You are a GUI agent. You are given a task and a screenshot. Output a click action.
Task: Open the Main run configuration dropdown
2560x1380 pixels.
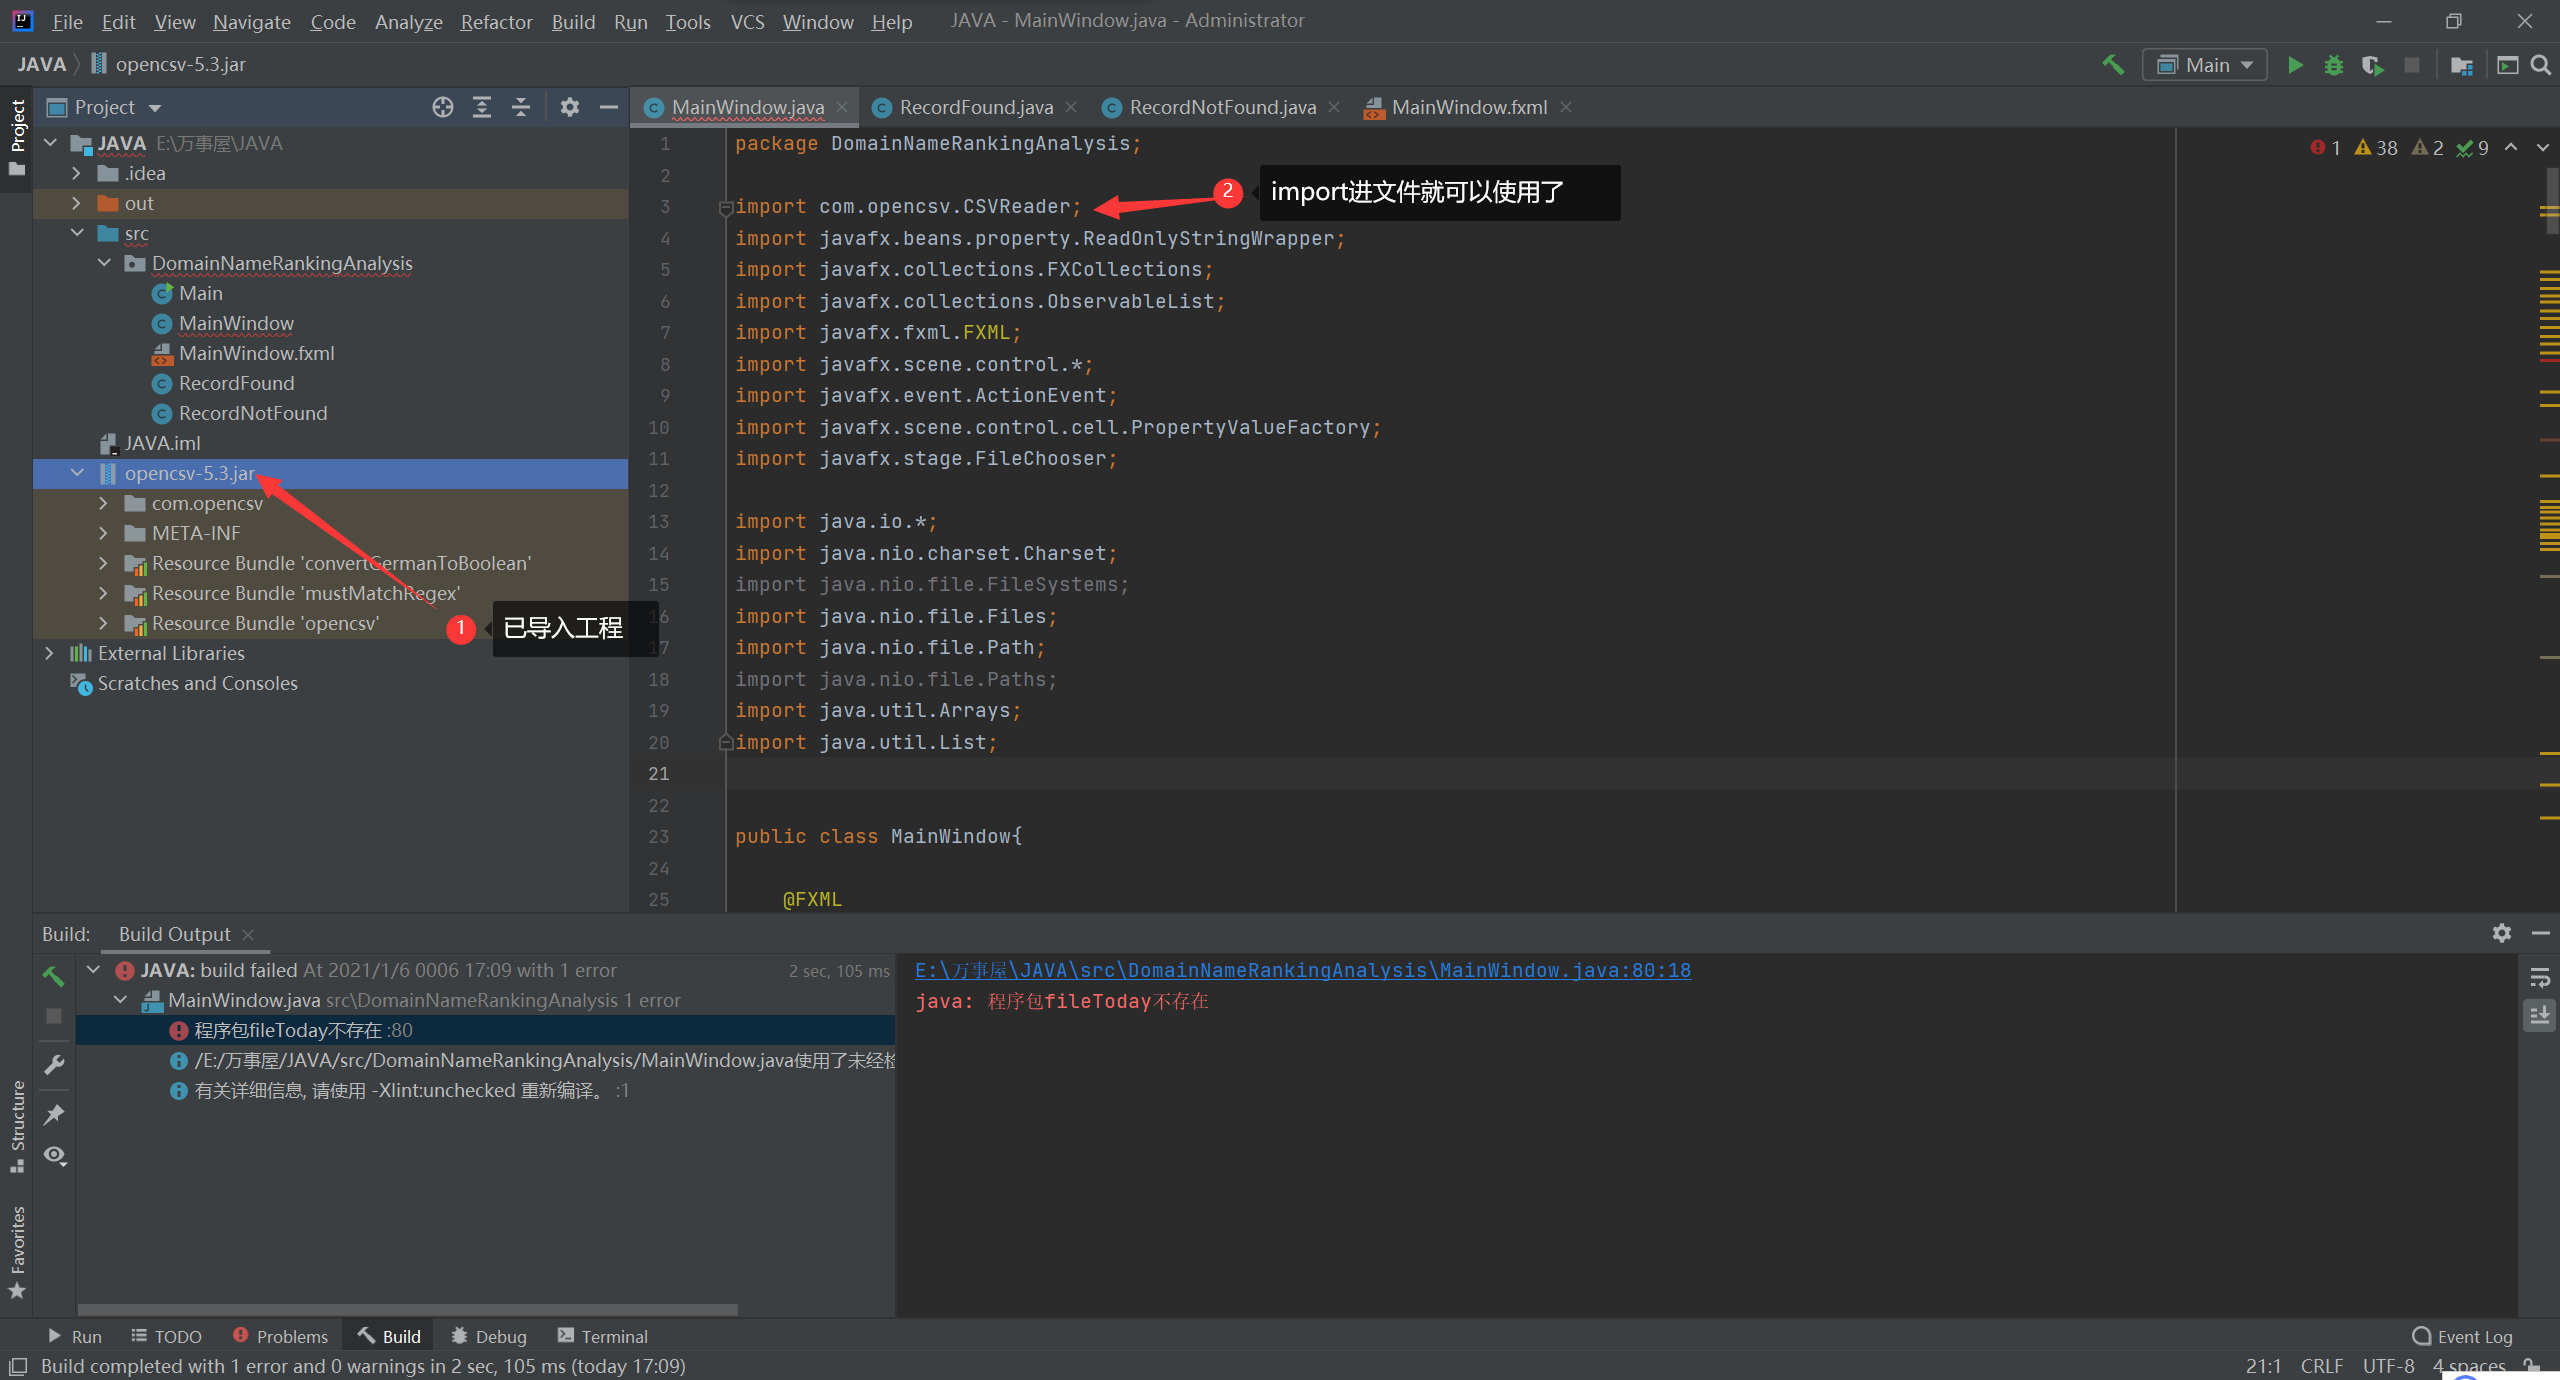pos(2205,65)
